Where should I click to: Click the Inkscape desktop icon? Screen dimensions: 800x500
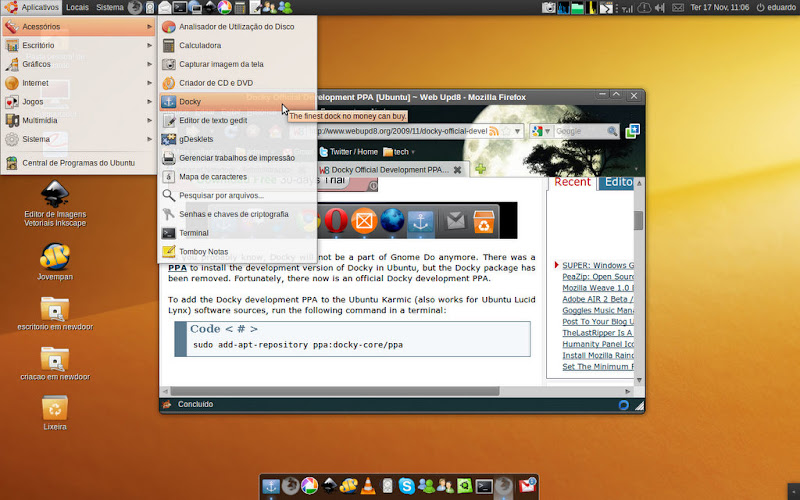click(55, 194)
